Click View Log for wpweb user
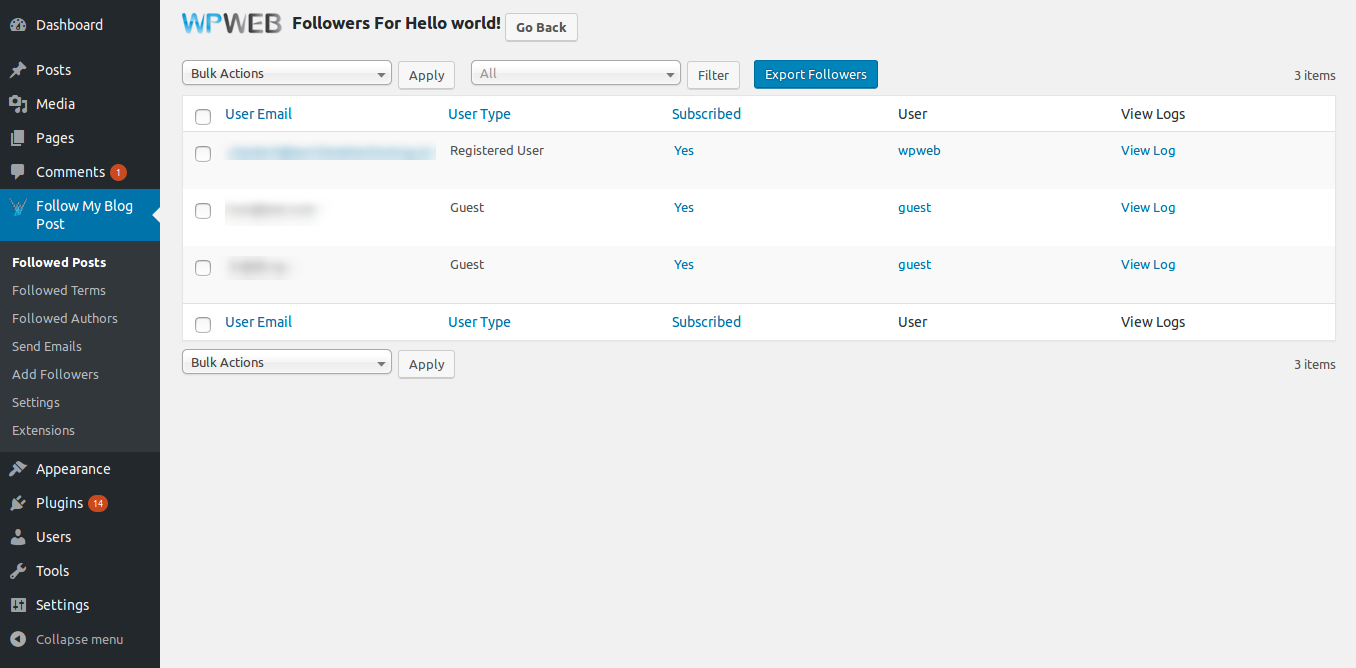 (1147, 151)
